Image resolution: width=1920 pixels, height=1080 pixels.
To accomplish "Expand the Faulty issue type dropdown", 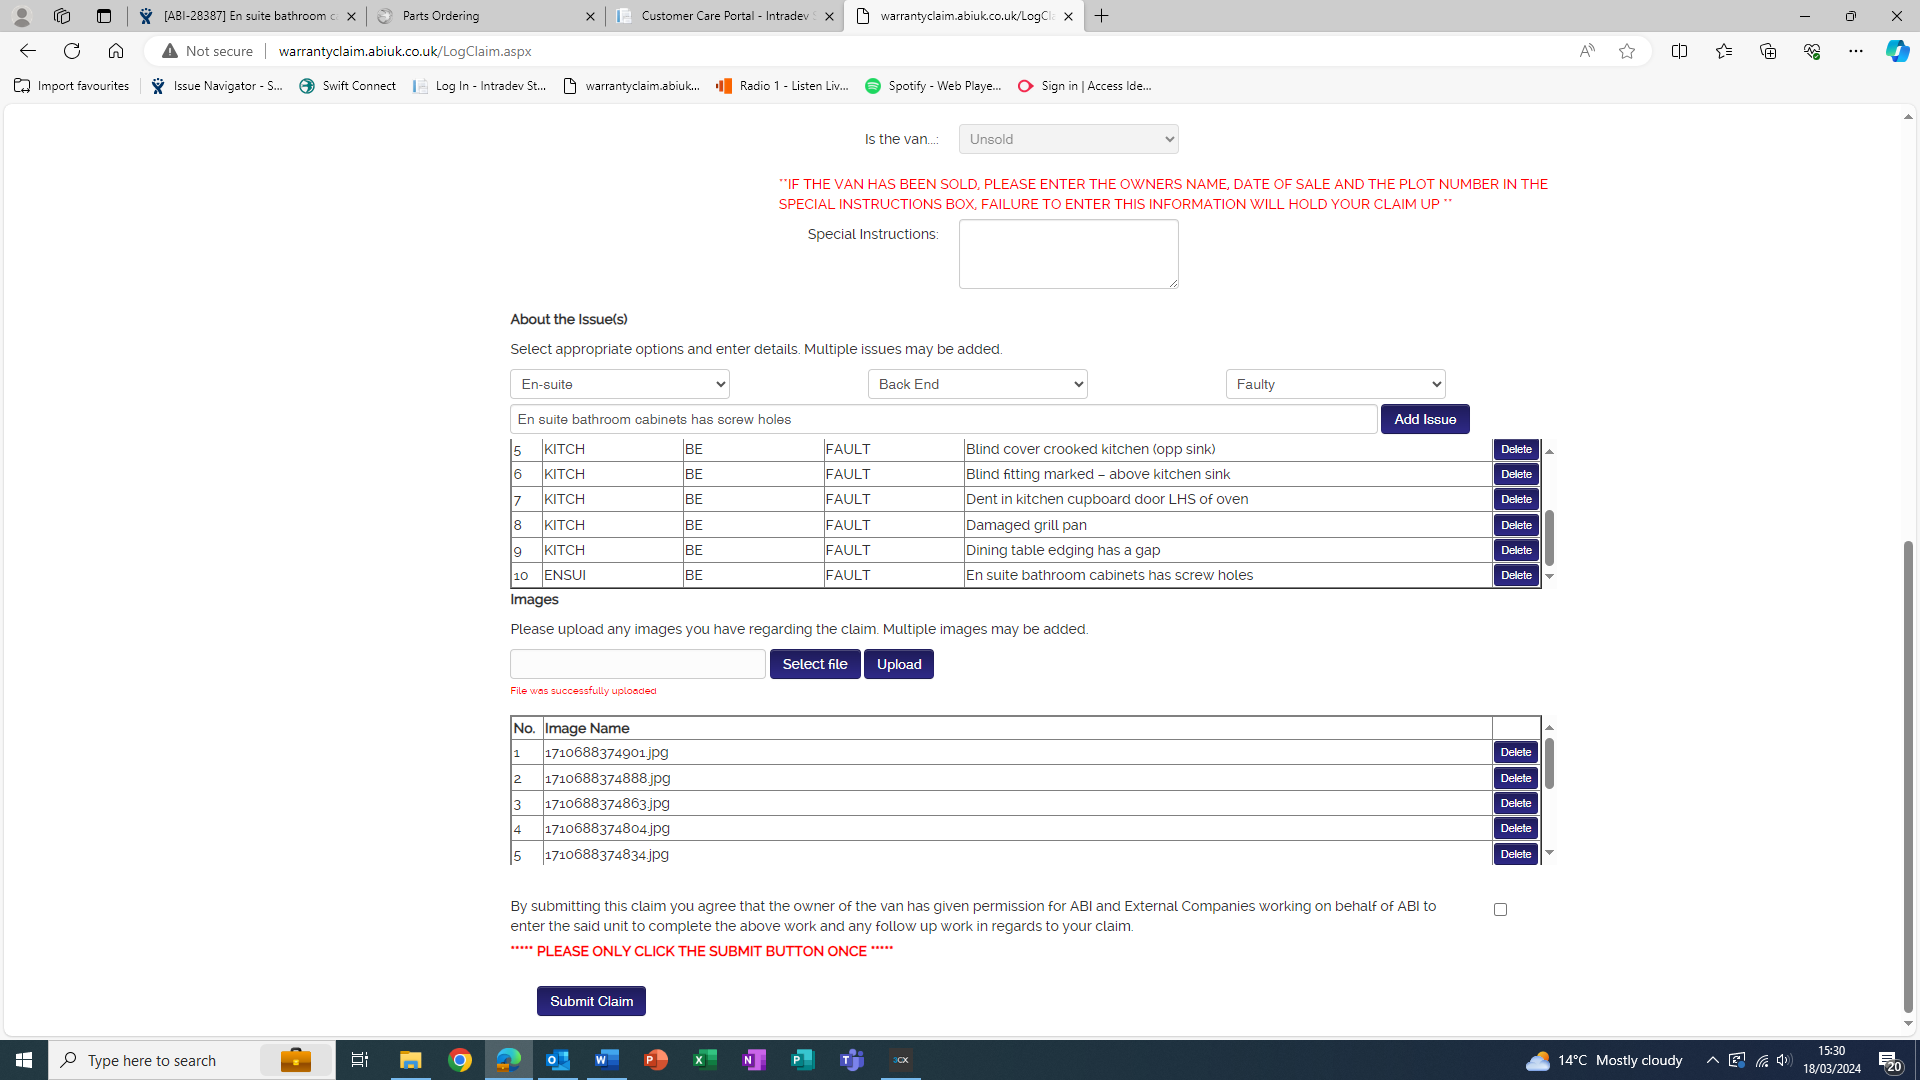I will (1335, 384).
